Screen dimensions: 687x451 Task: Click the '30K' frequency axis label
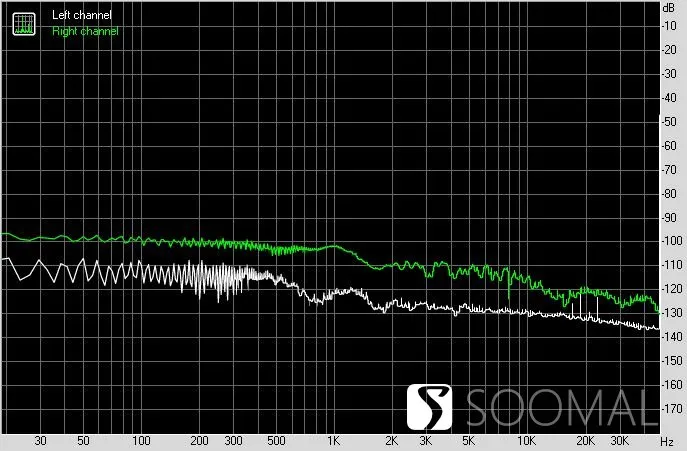[620, 441]
